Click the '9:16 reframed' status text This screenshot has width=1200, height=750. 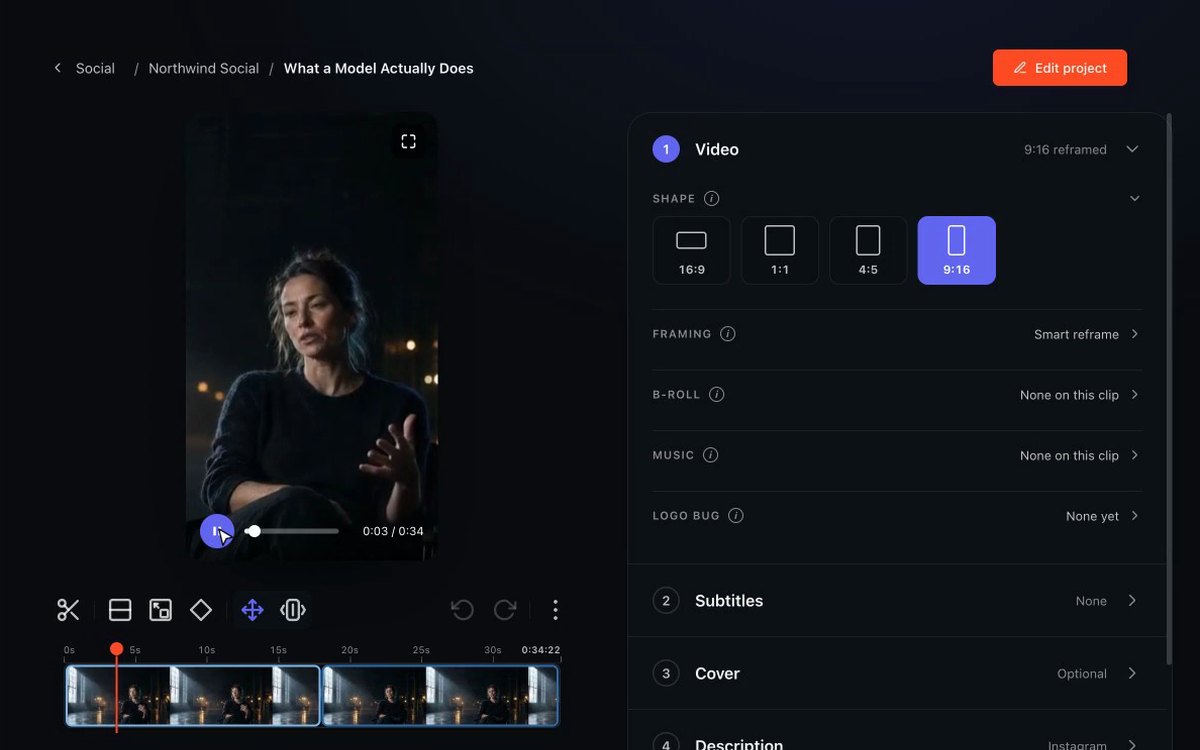[x=1065, y=149]
